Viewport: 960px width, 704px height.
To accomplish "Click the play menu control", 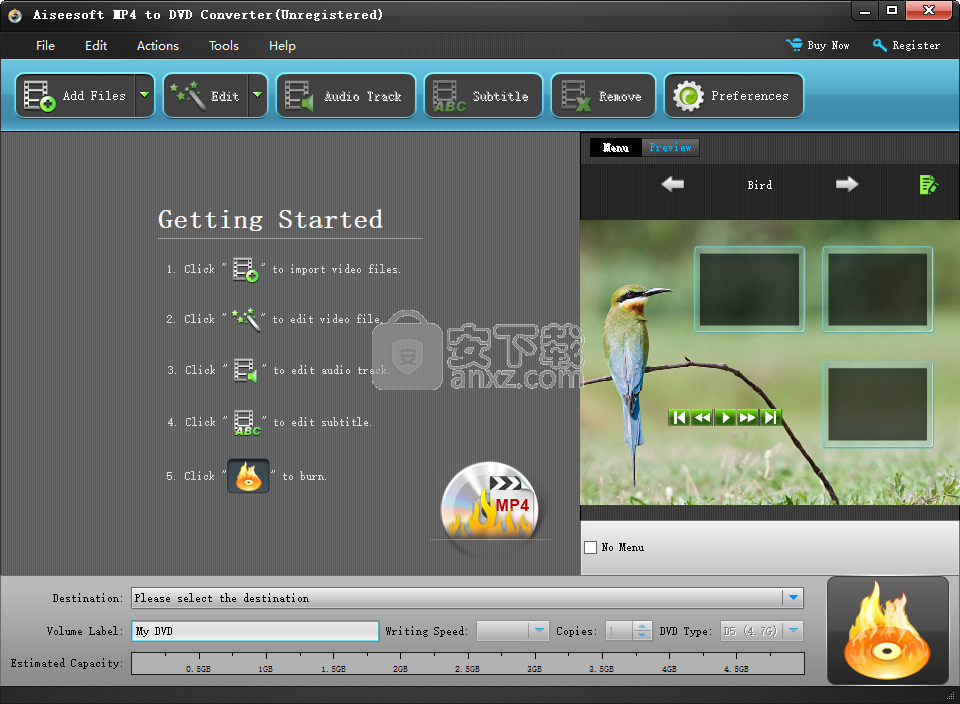I will pos(726,418).
